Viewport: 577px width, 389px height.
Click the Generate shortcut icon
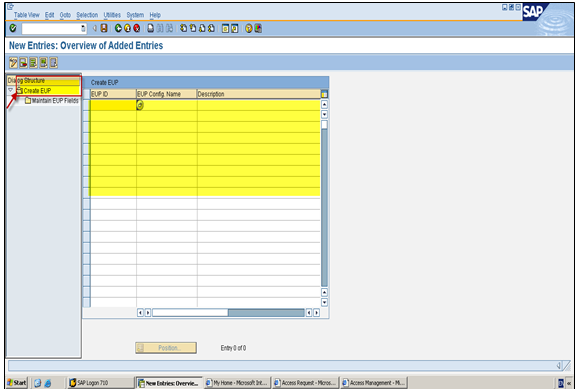coord(234,28)
